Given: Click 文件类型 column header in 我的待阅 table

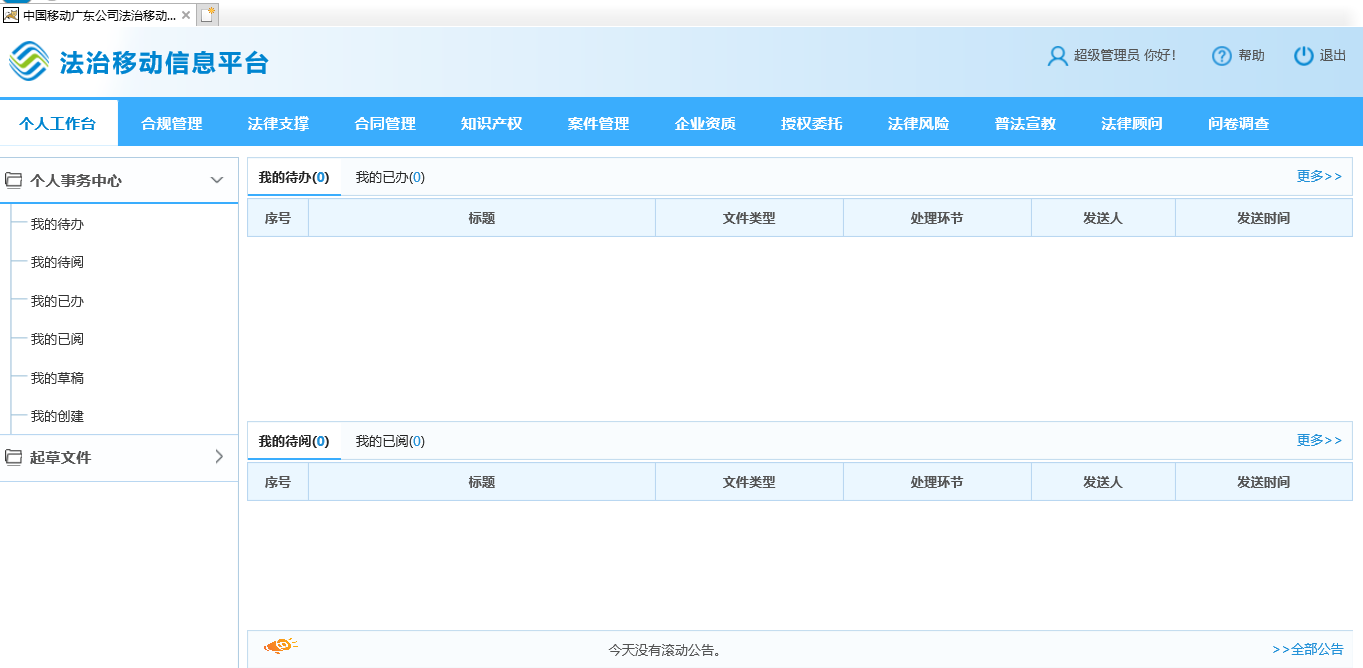Looking at the screenshot, I should (x=749, y=482).
